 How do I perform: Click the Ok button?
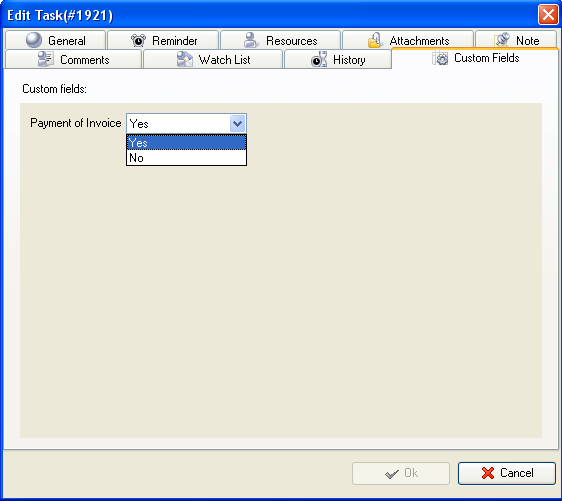click(401, 473)
